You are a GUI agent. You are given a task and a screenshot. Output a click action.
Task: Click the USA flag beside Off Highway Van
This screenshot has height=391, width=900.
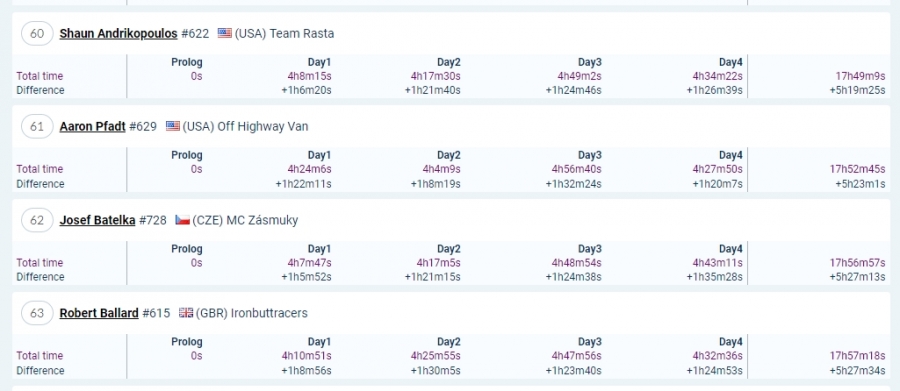(173, 126)
